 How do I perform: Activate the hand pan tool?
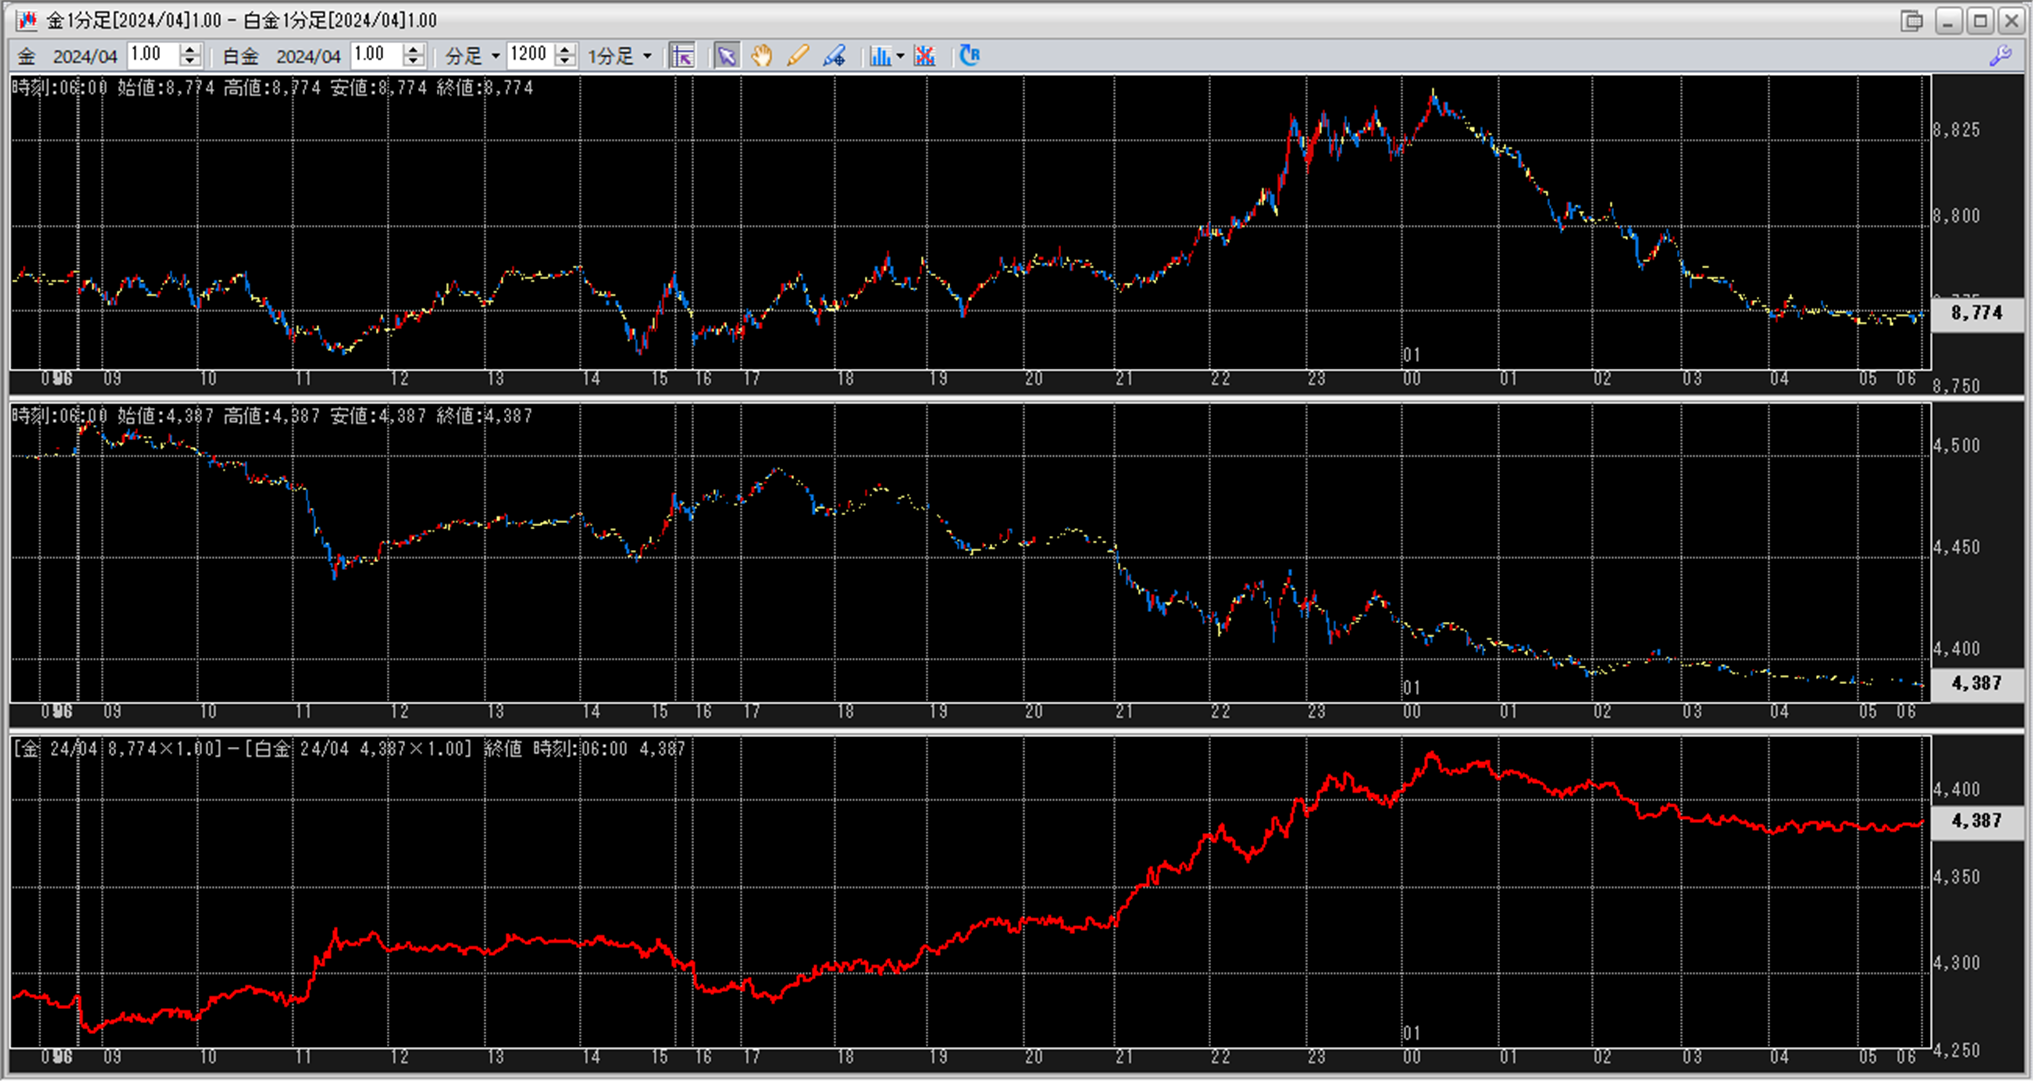coord(762,56)
